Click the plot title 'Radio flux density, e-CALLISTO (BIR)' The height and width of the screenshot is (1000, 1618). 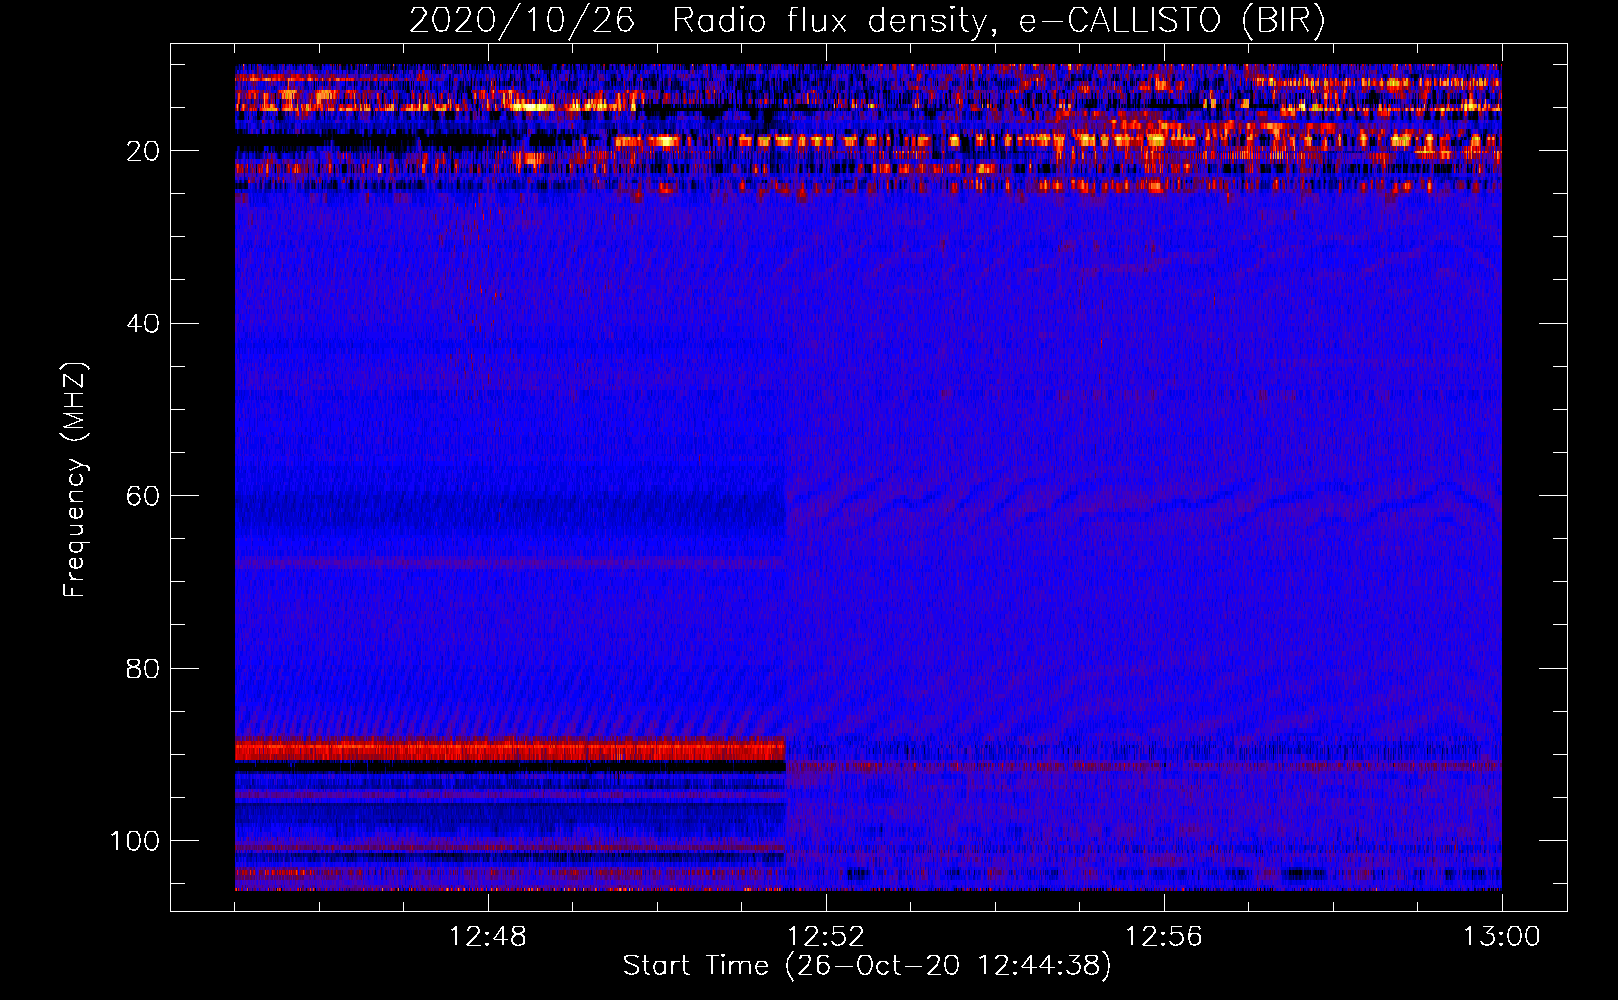(998, 21)
